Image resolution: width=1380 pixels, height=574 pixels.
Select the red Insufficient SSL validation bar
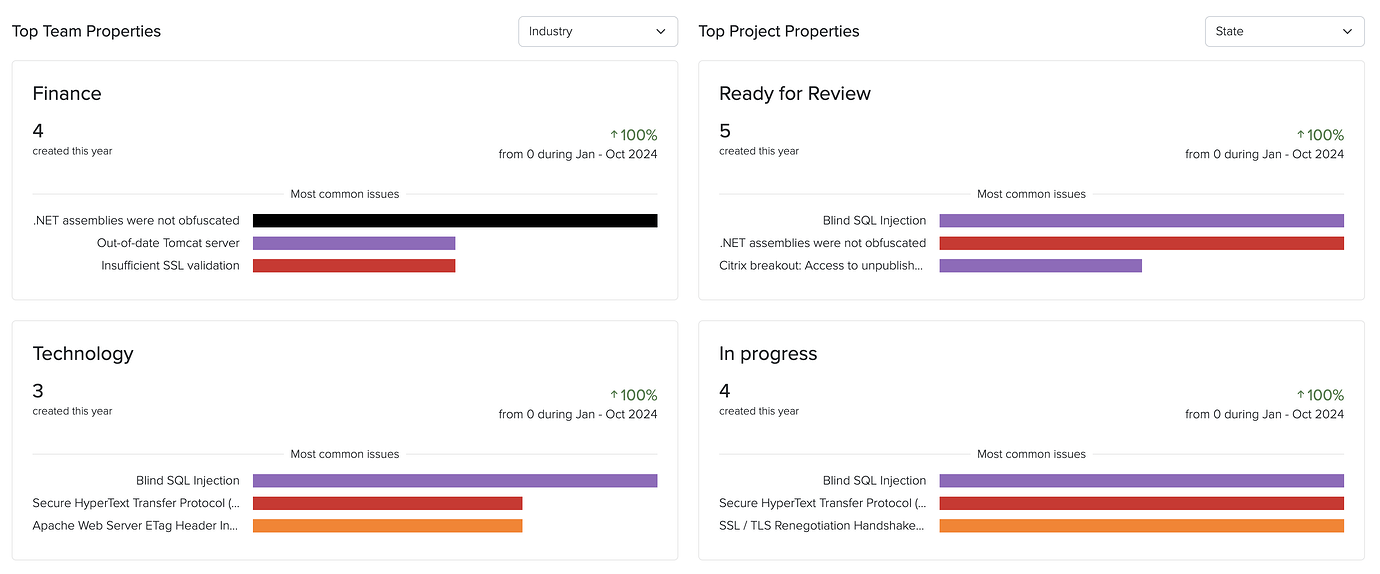point(354,266)
